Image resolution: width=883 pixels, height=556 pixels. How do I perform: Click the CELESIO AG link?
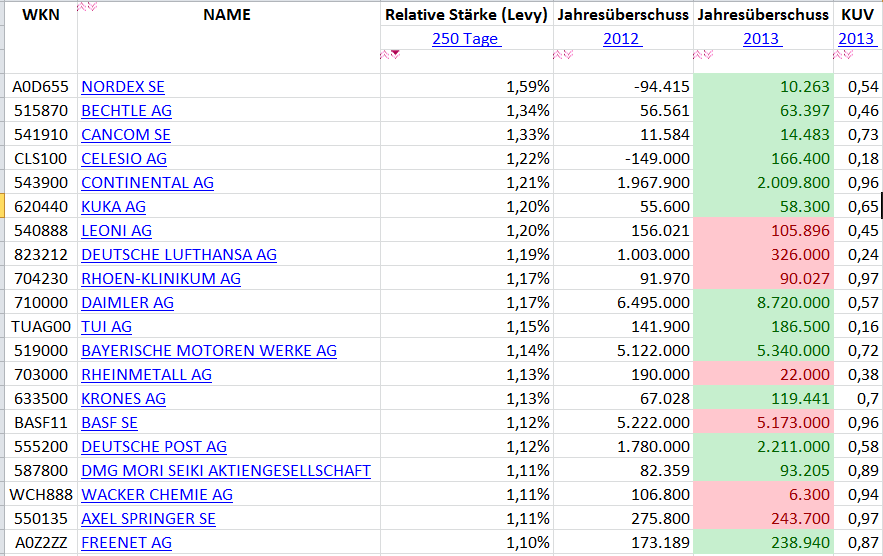click(x=124, y=159)
